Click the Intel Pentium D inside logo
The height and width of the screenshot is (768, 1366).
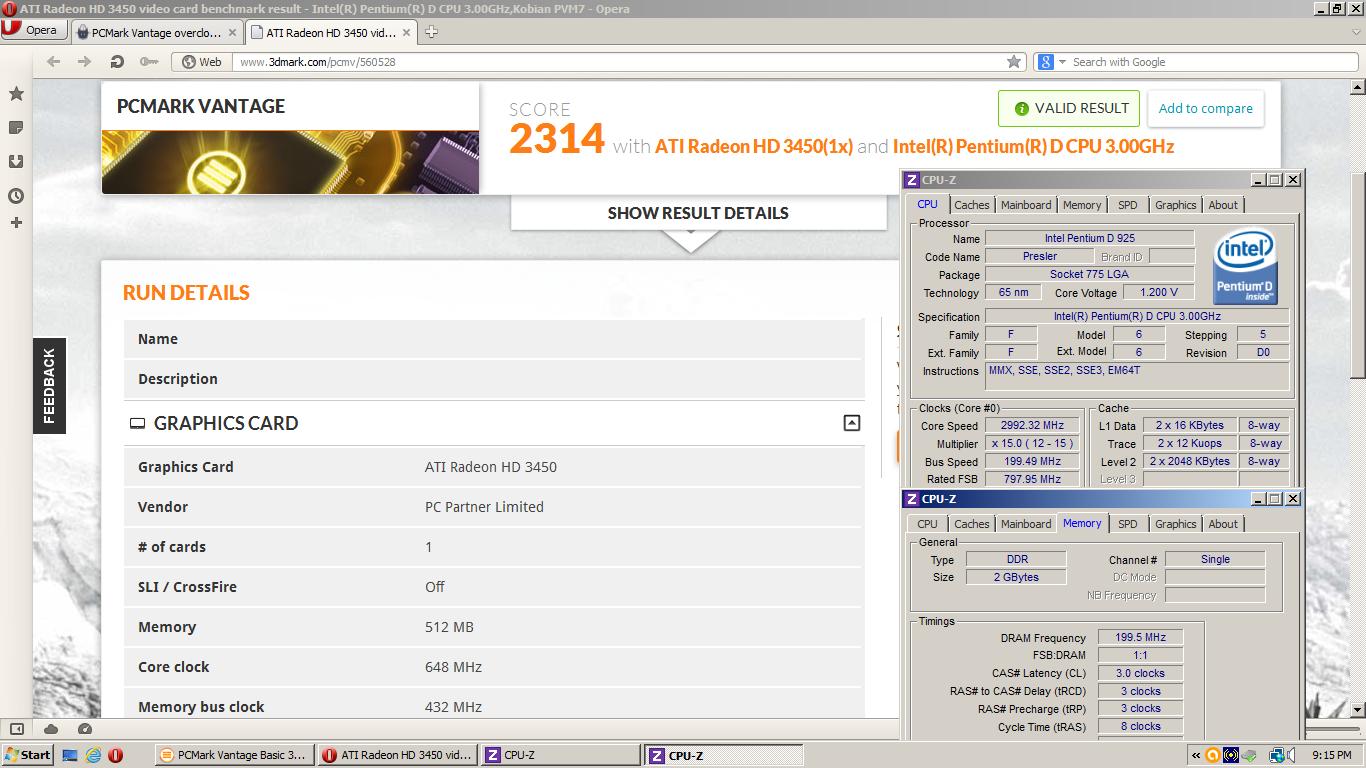point(1245,267)
